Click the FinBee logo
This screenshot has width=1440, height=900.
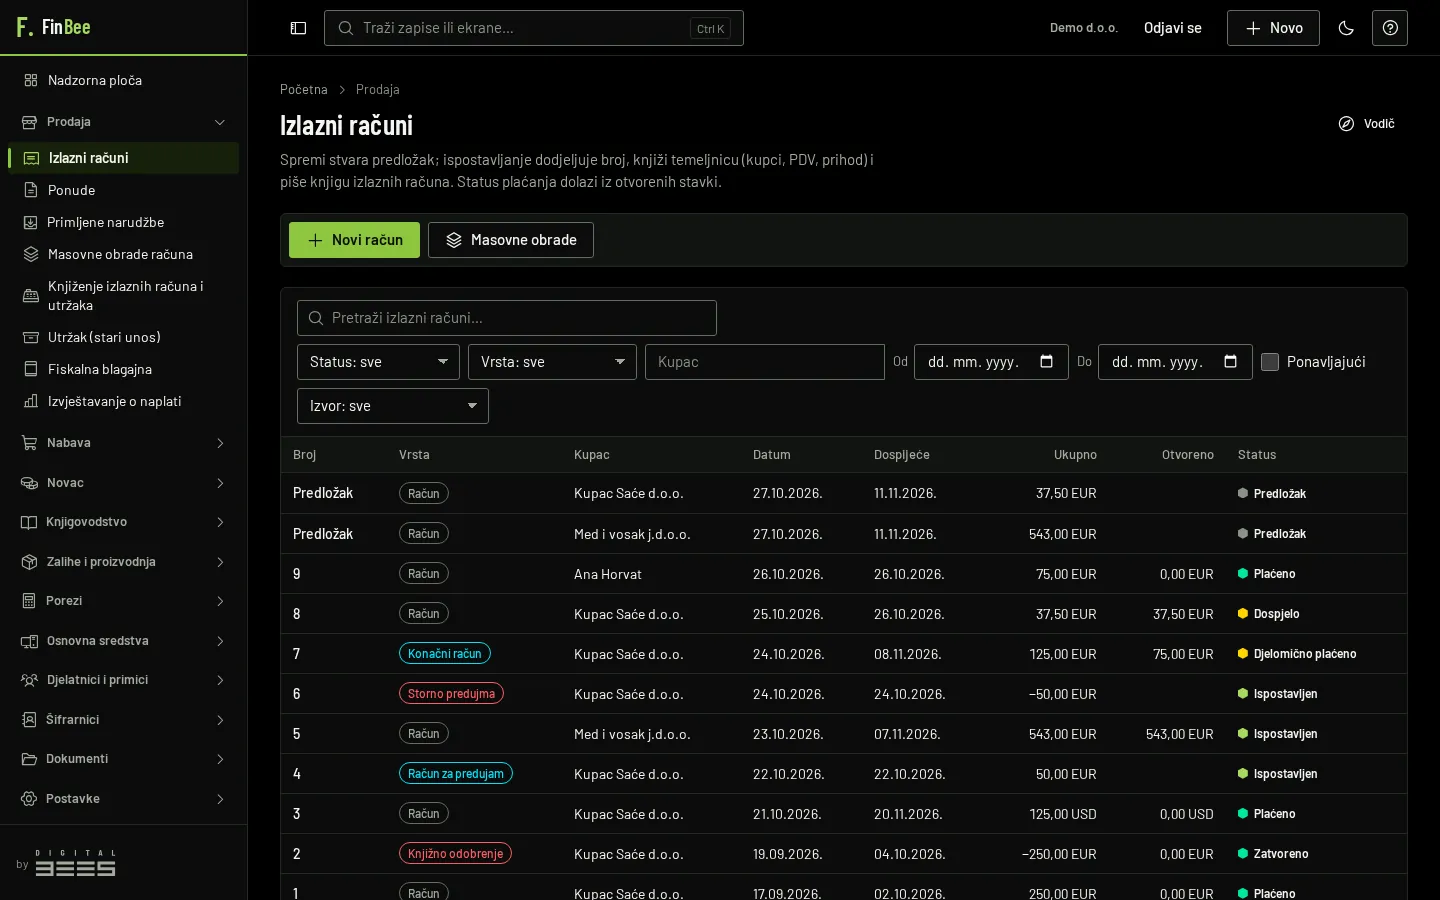pyautogui.click(x=54, y=27)
